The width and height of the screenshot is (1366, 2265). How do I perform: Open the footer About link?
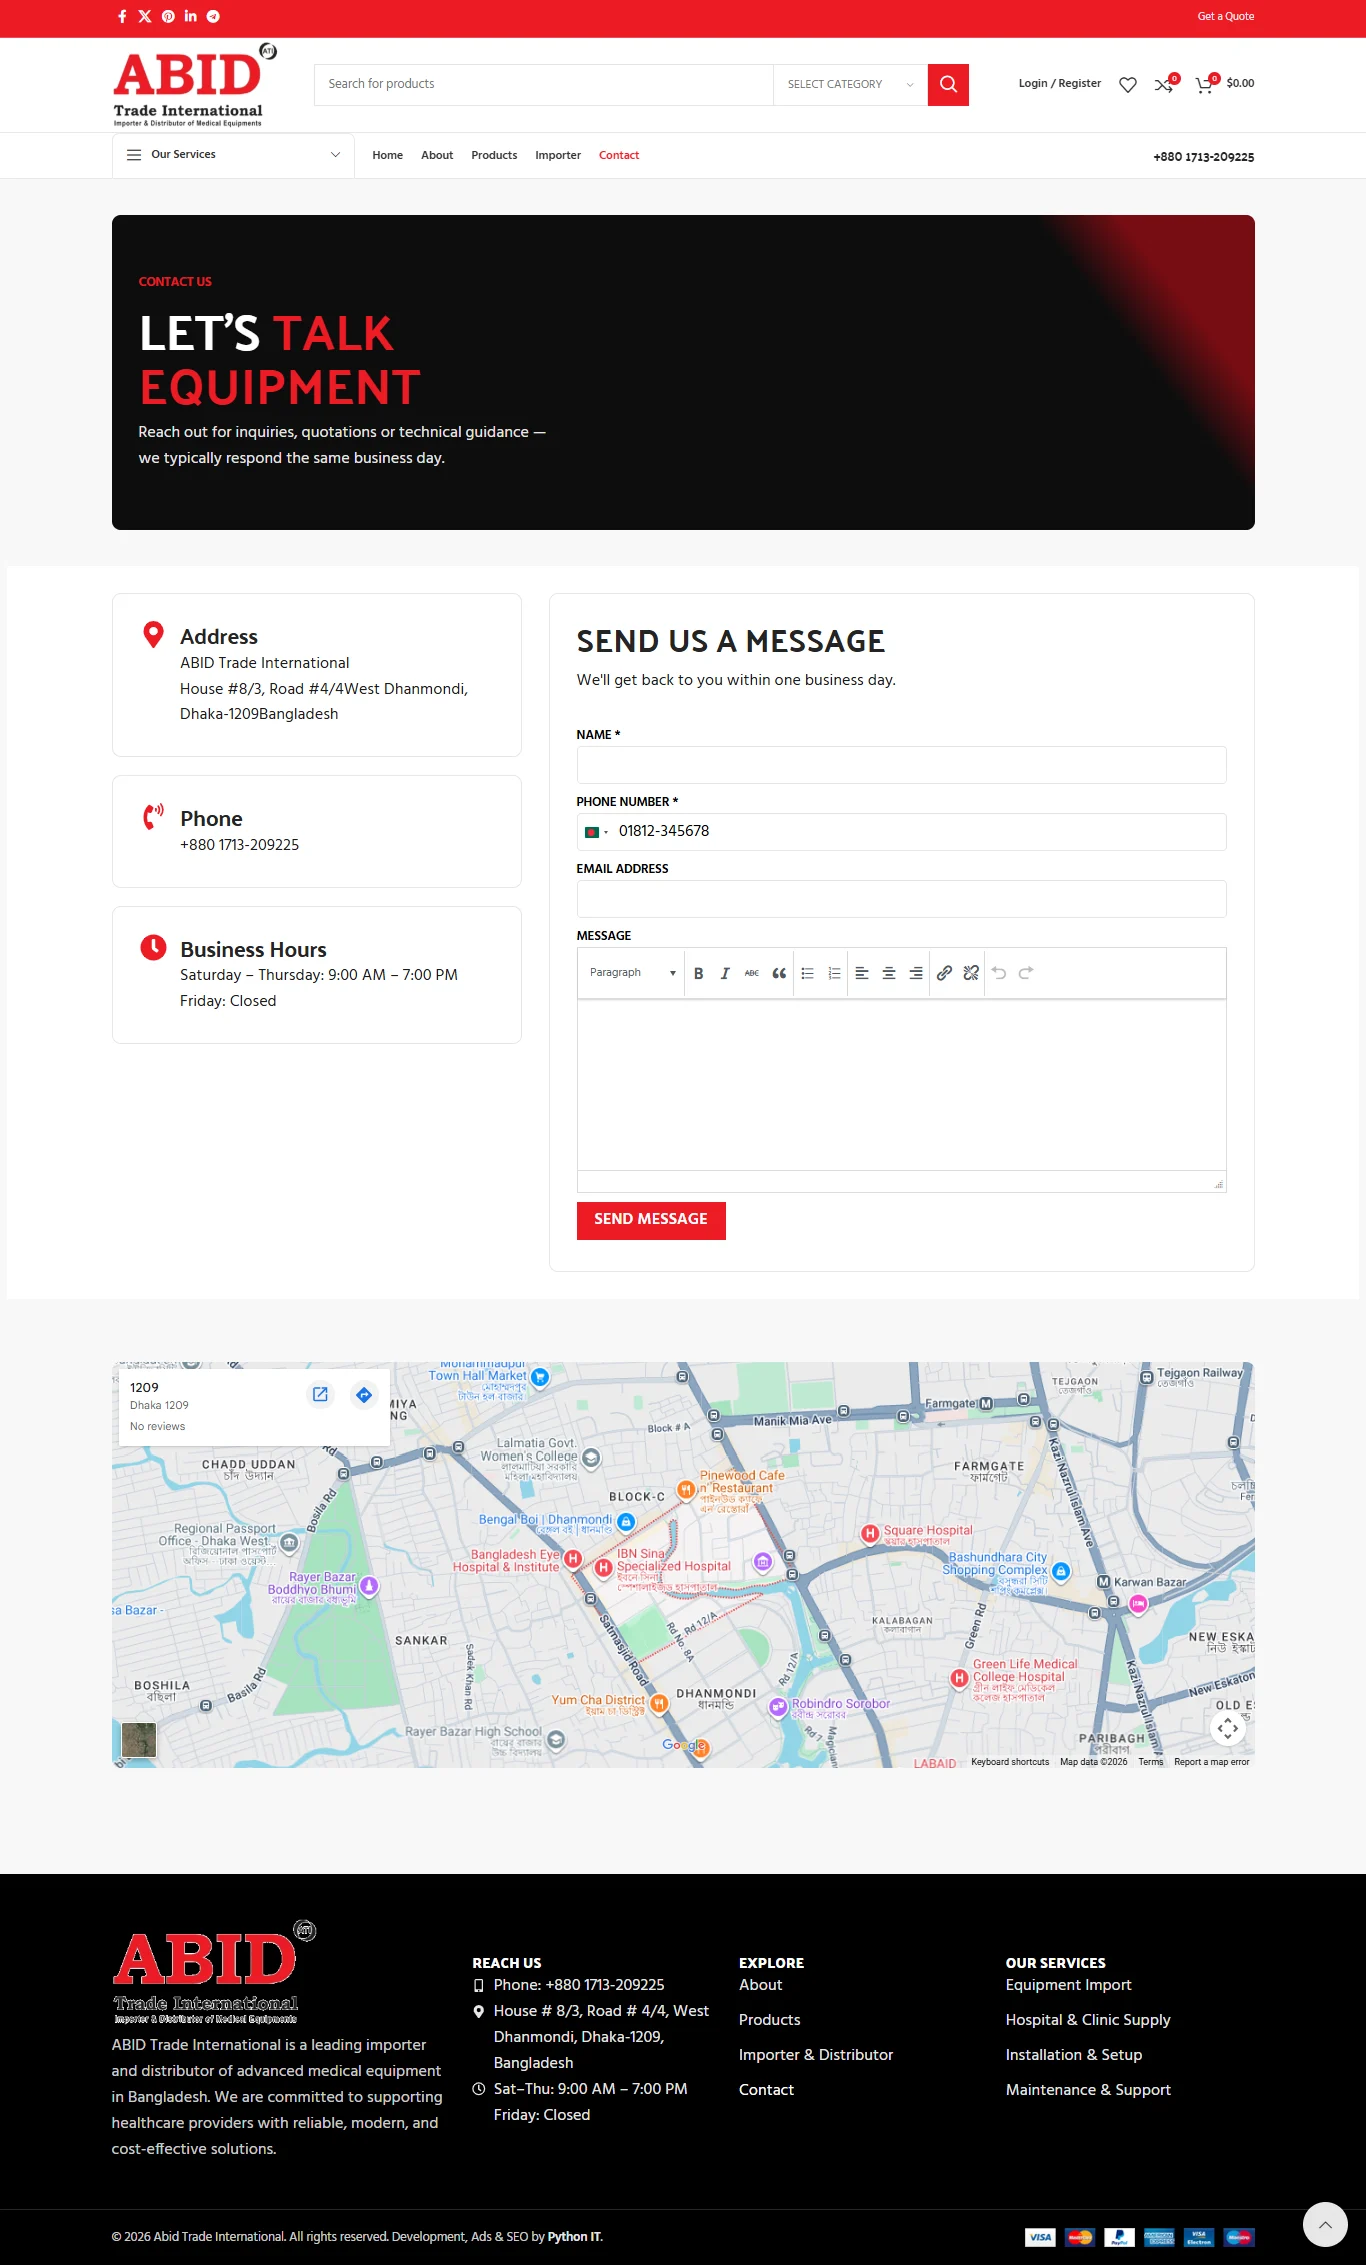tap(760, 1985)
